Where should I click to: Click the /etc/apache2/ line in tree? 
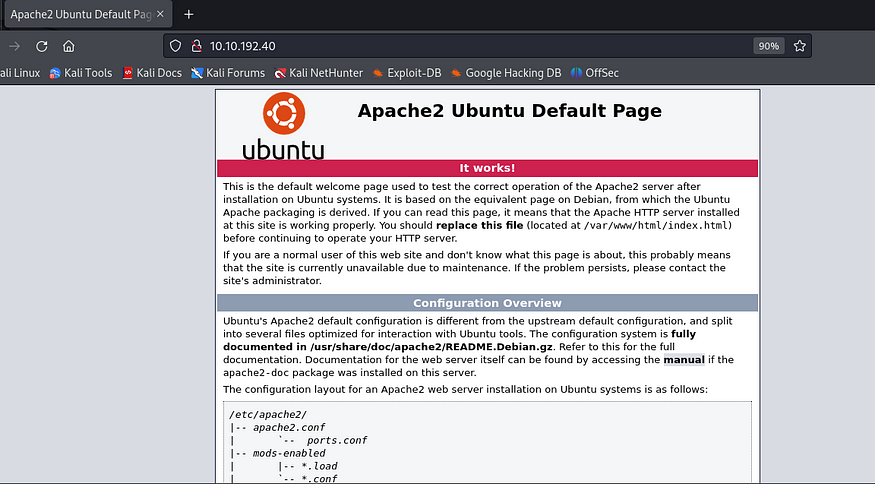click(x=268, y=415)
